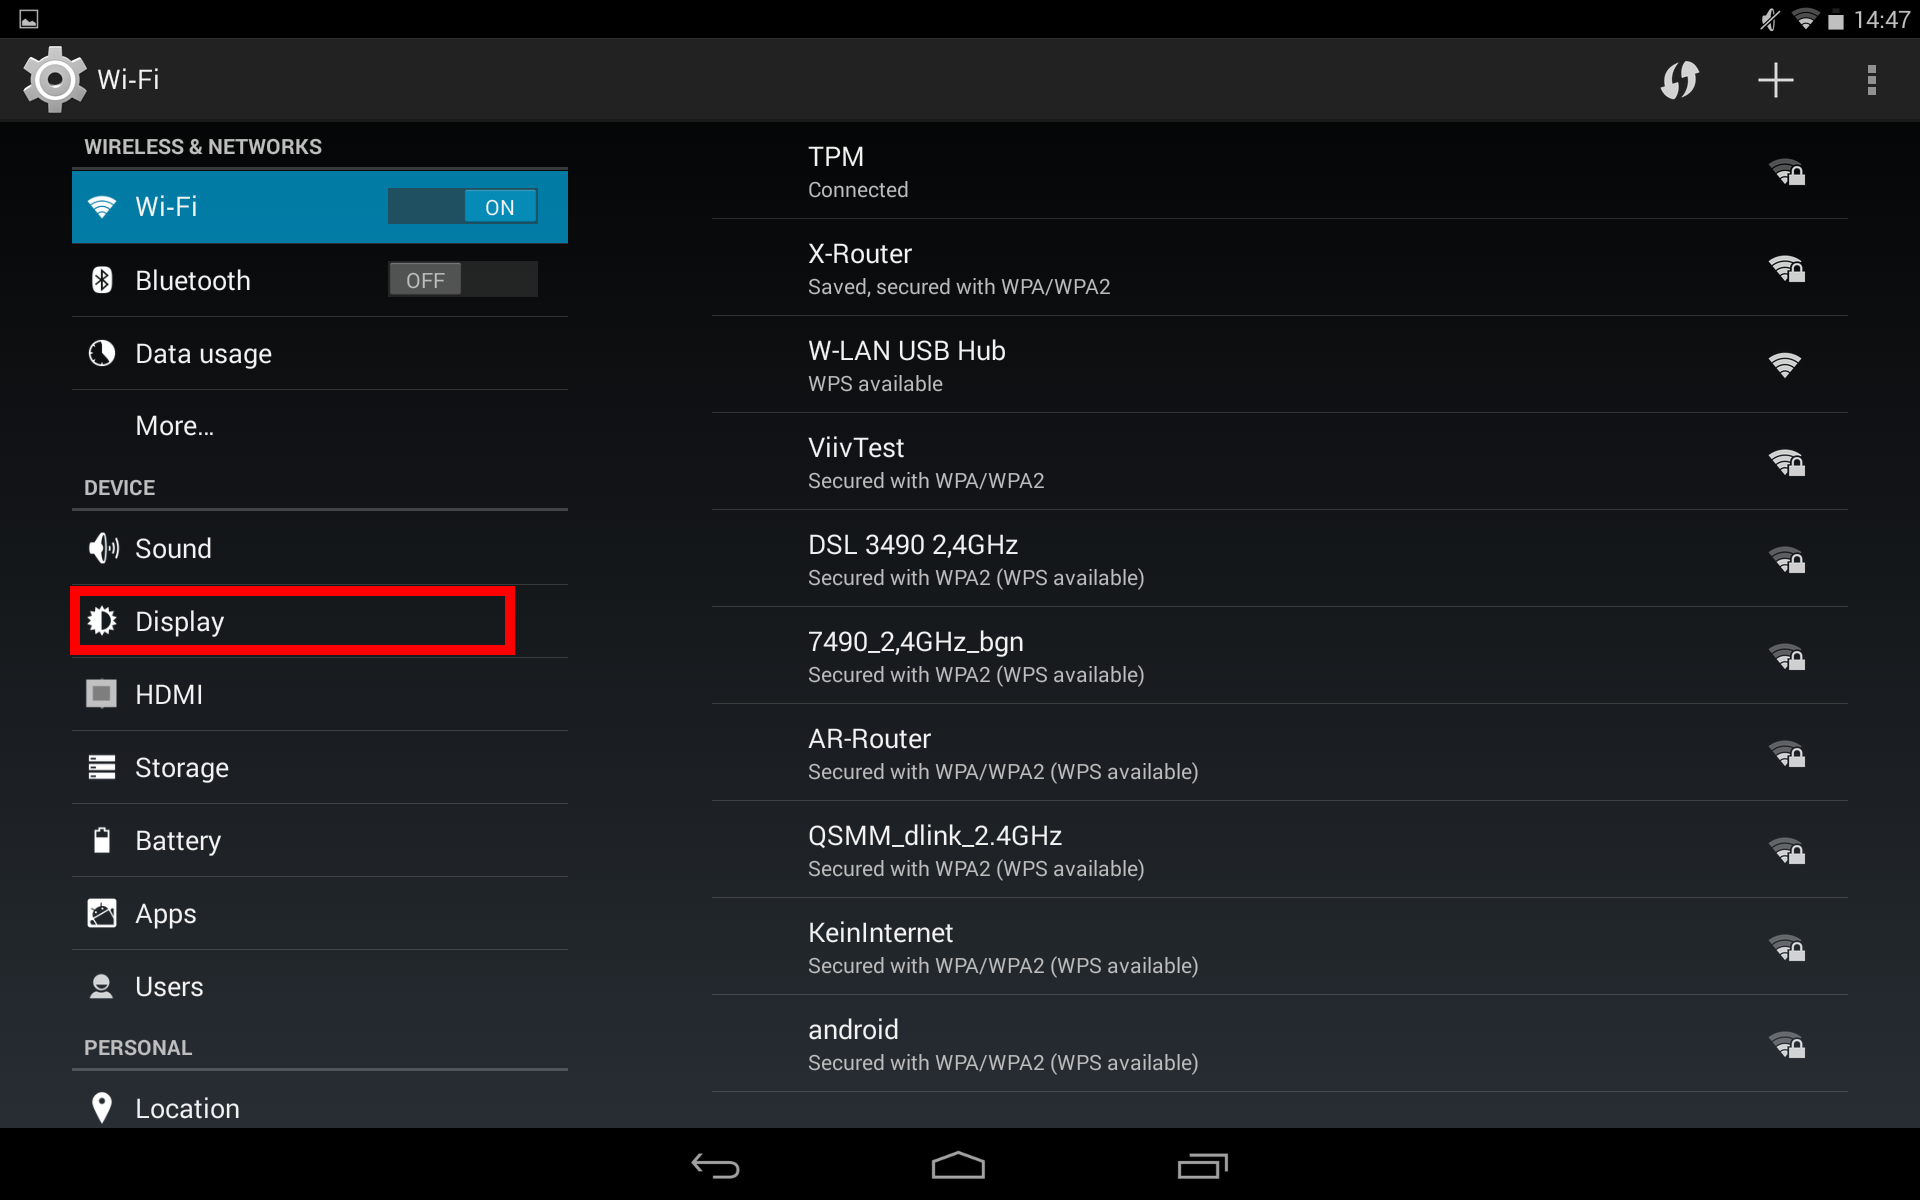Open the Storage settings entry
This screenshot has height=1200, width=1920.
320,767
